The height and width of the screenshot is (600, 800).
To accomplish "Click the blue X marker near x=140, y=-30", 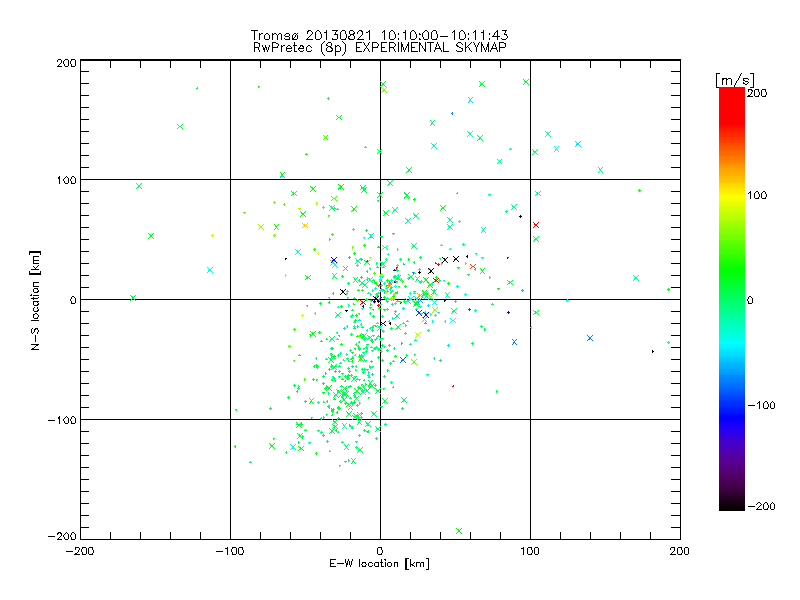I will [x=590, y=338].
